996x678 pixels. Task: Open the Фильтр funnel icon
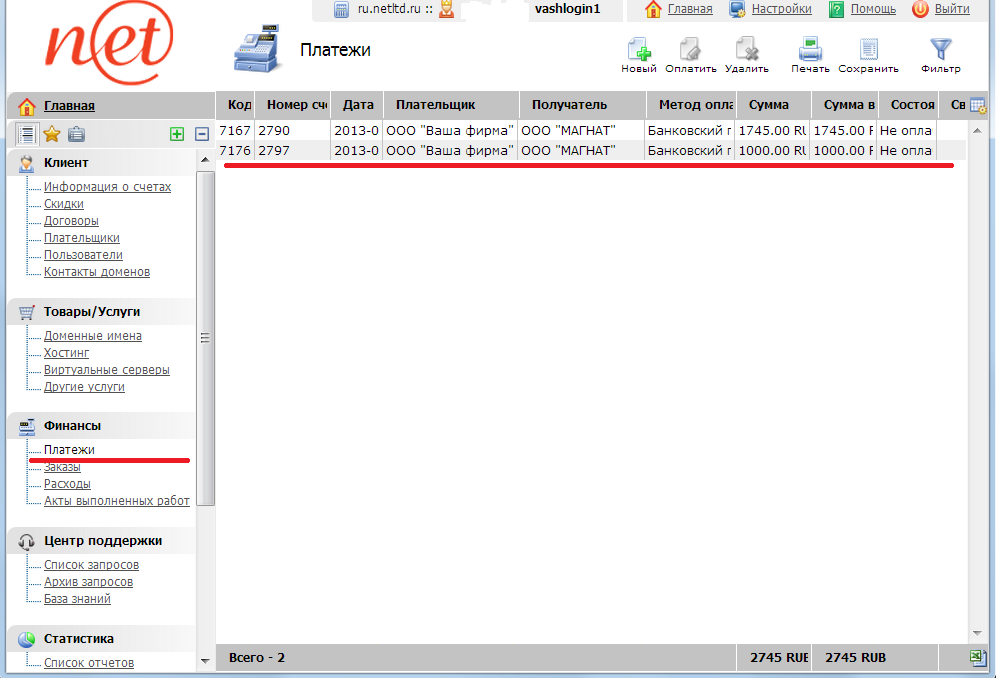(x=940, y=50)
